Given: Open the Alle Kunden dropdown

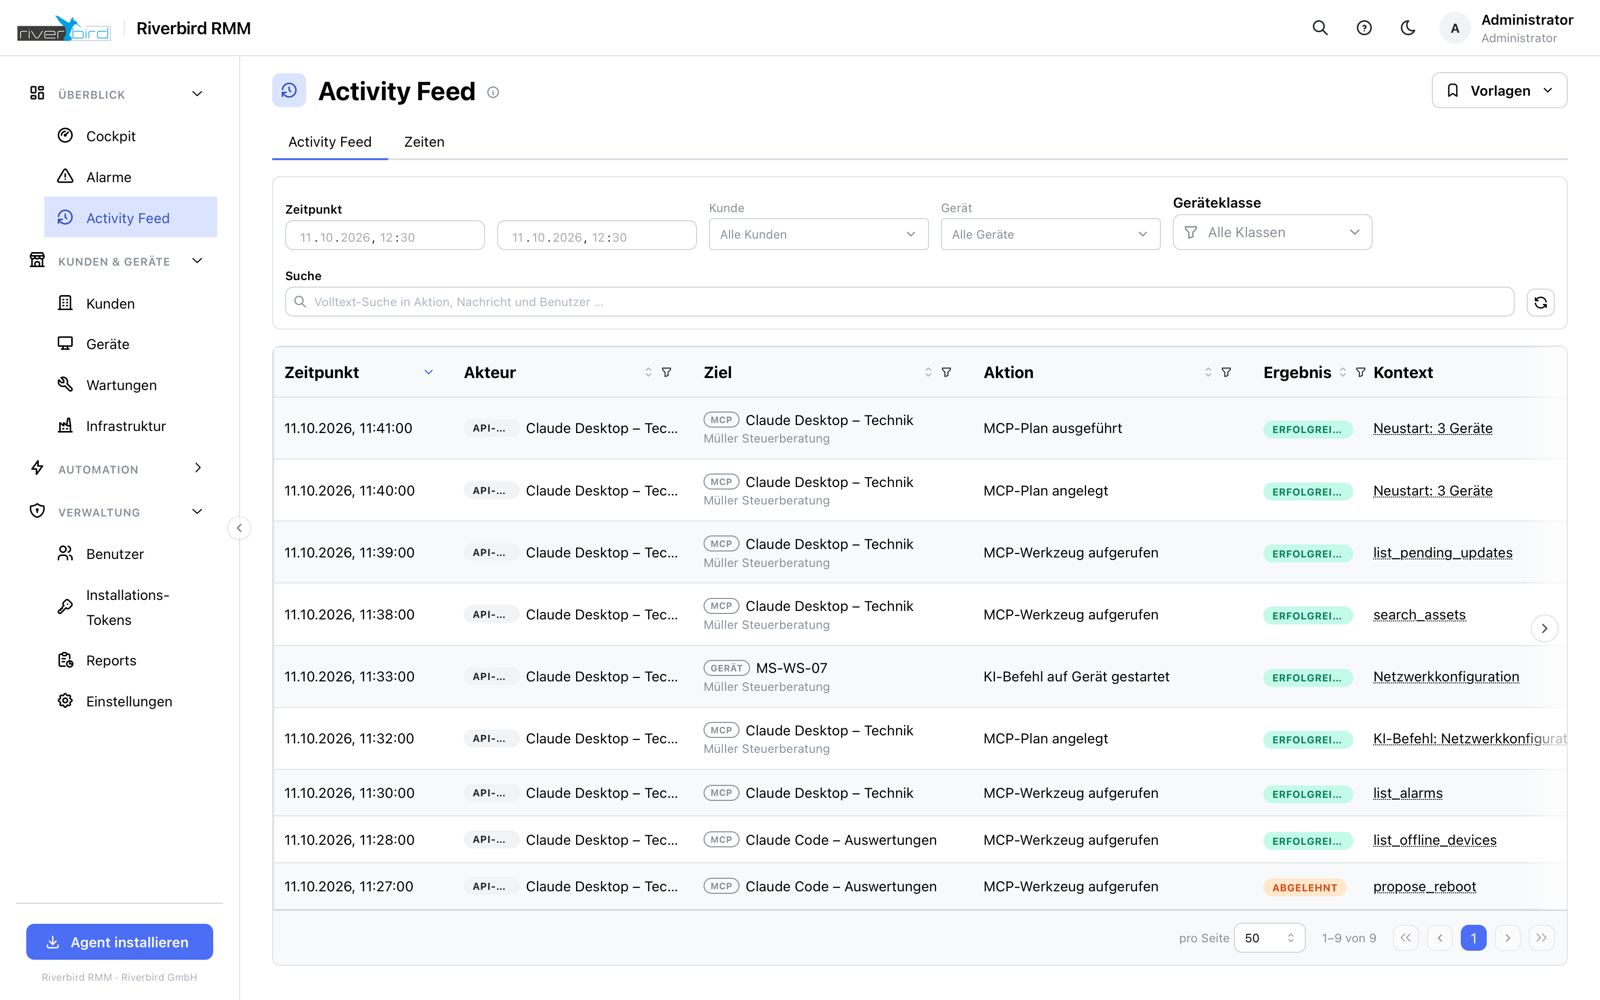Looking at the screenshot, I should (817, 234).
